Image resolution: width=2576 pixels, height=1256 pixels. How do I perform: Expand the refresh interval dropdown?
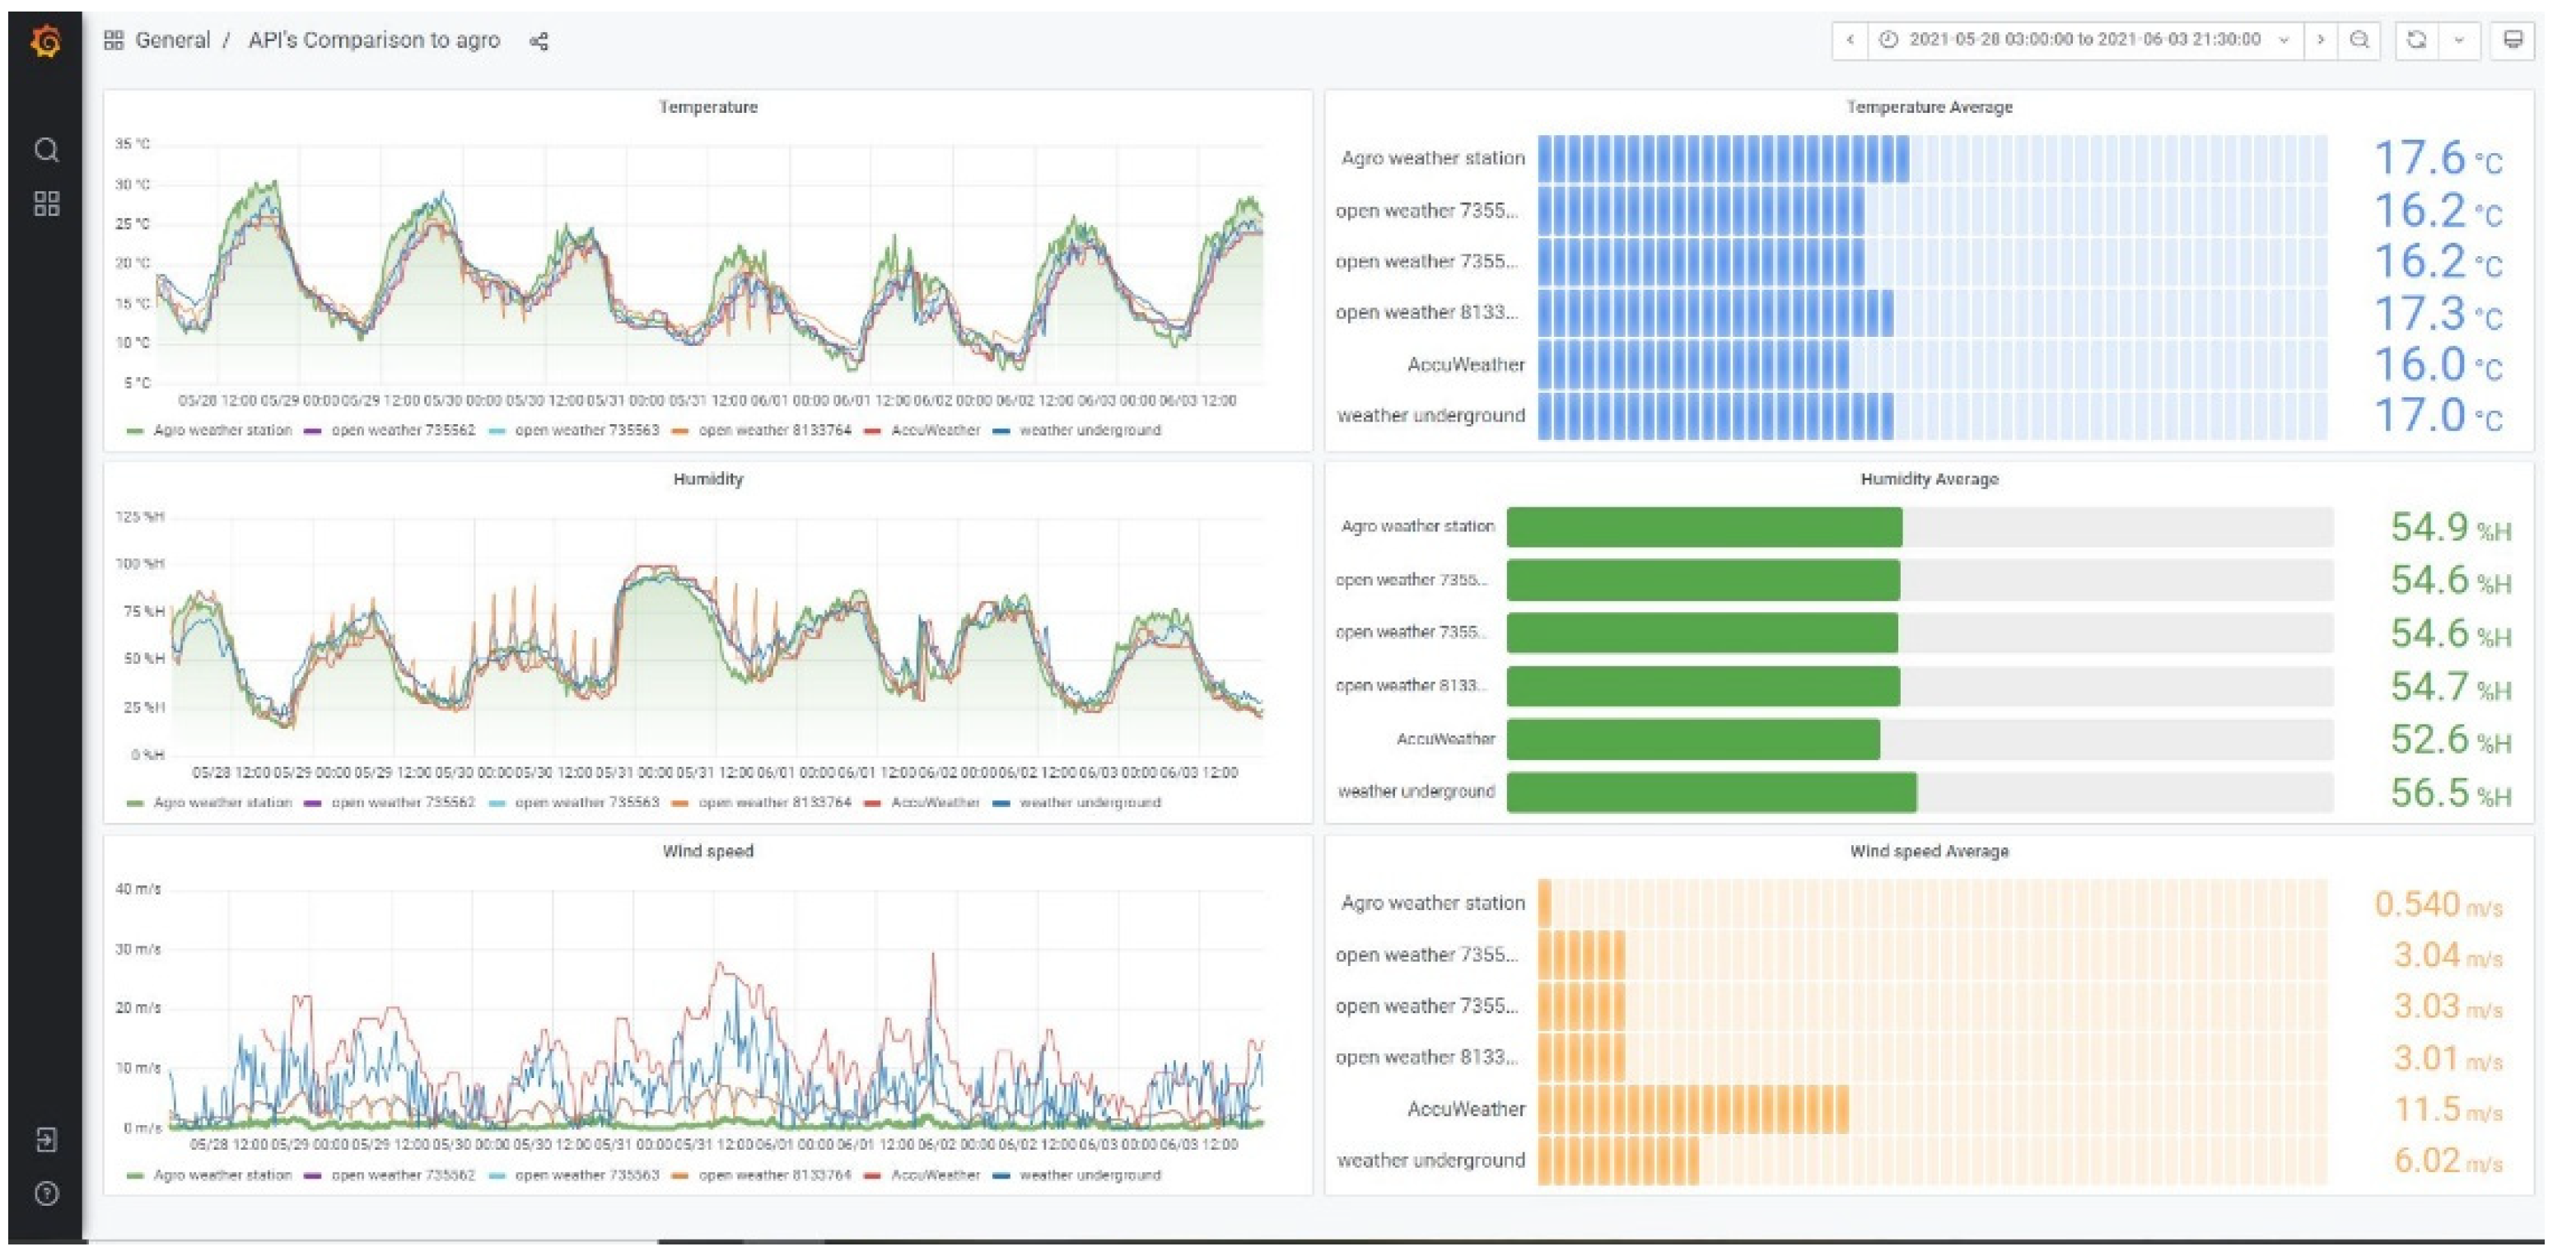click(2459, 40)
